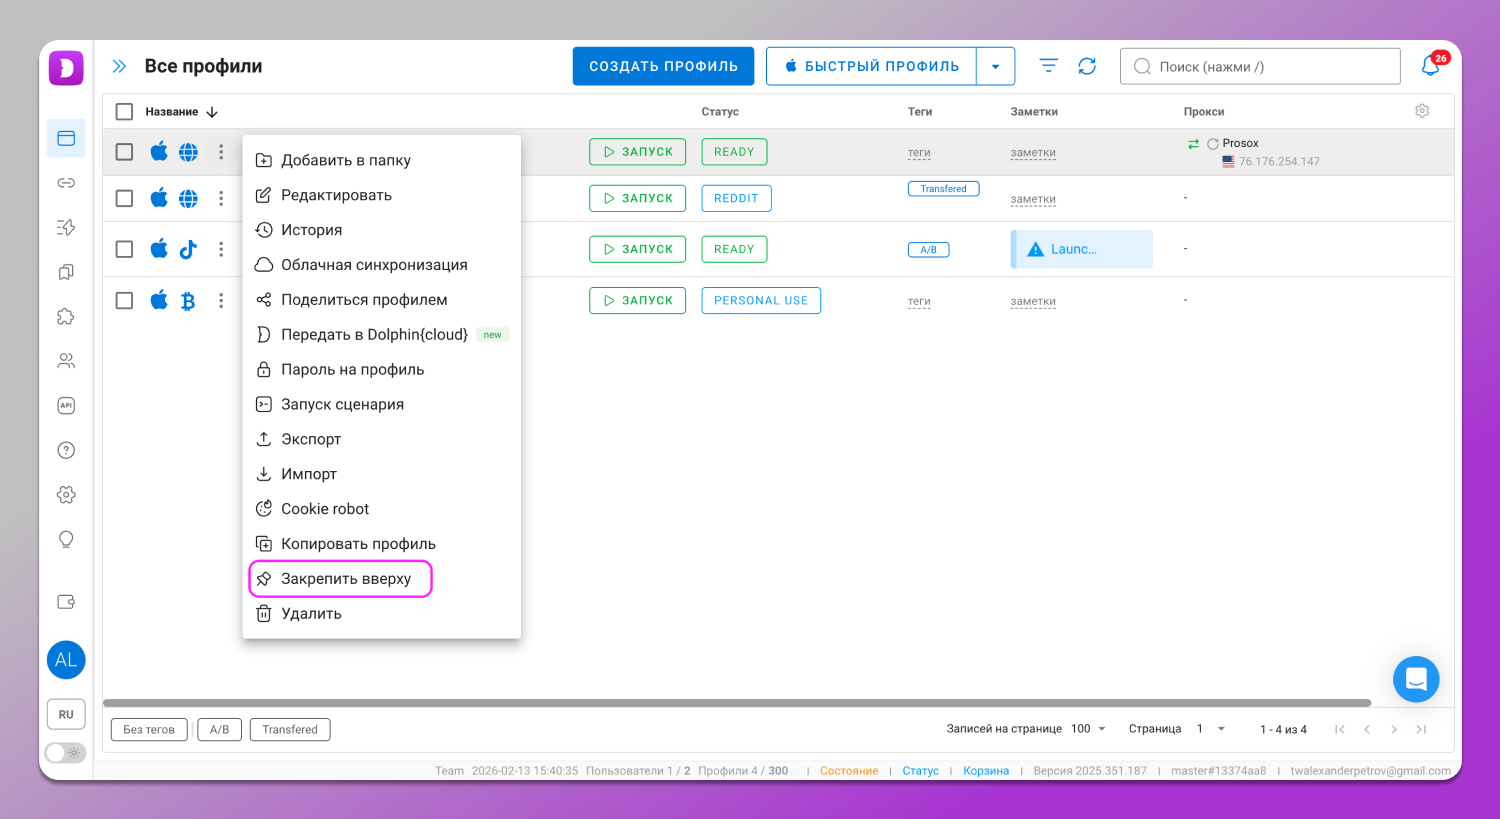This screenshot has height=819, width=1500.
Task: Select the checkbox of the Bitcoin profile row
Action: pyautogui.click(x=124, y=300)
